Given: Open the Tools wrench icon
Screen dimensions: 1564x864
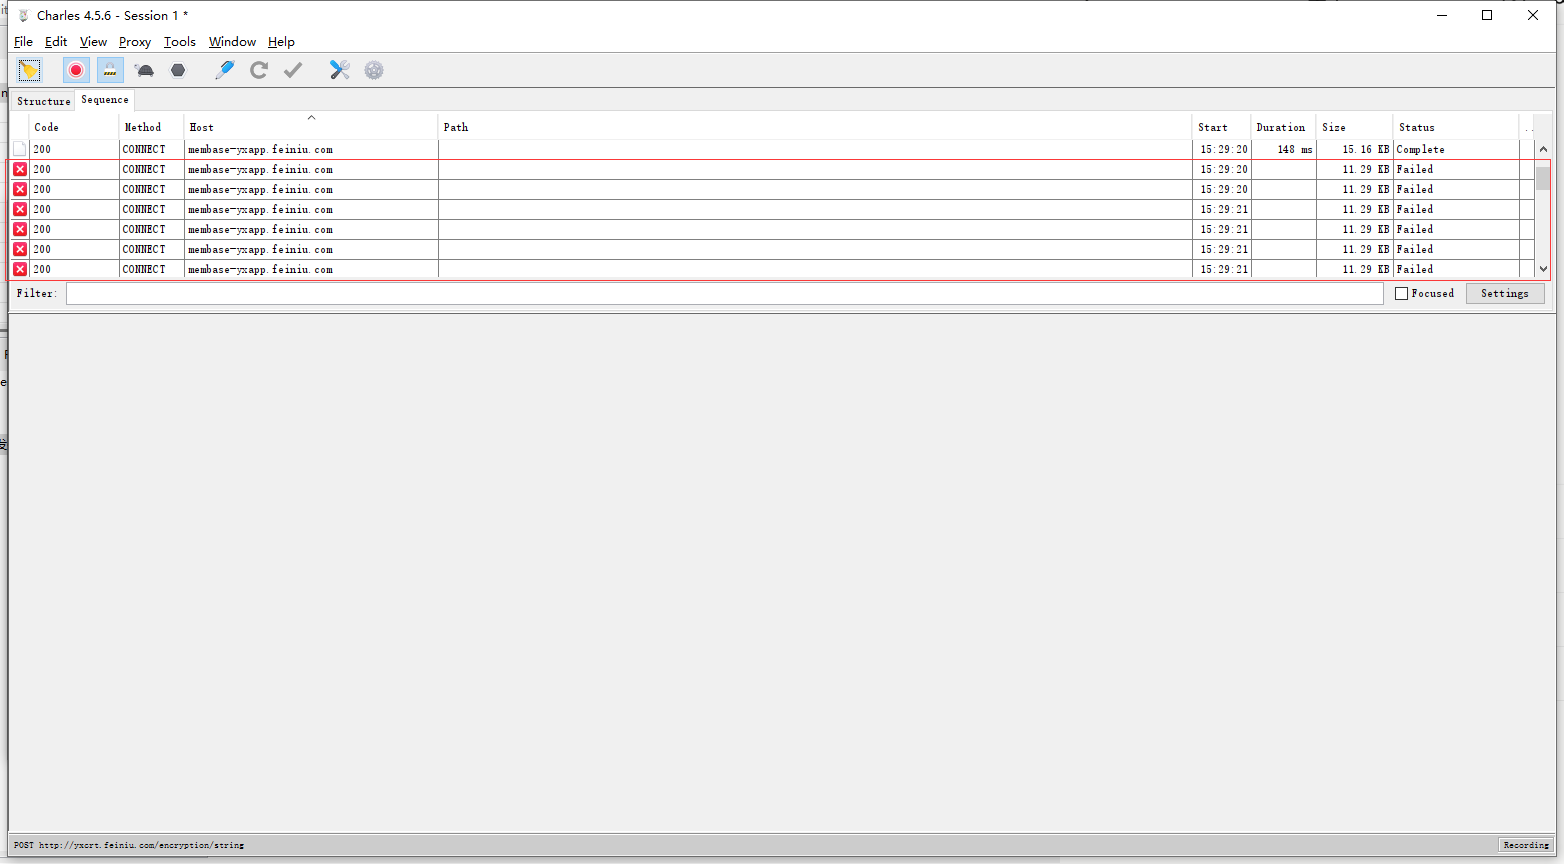Looking at the screenshot, I should click(340, 70).
